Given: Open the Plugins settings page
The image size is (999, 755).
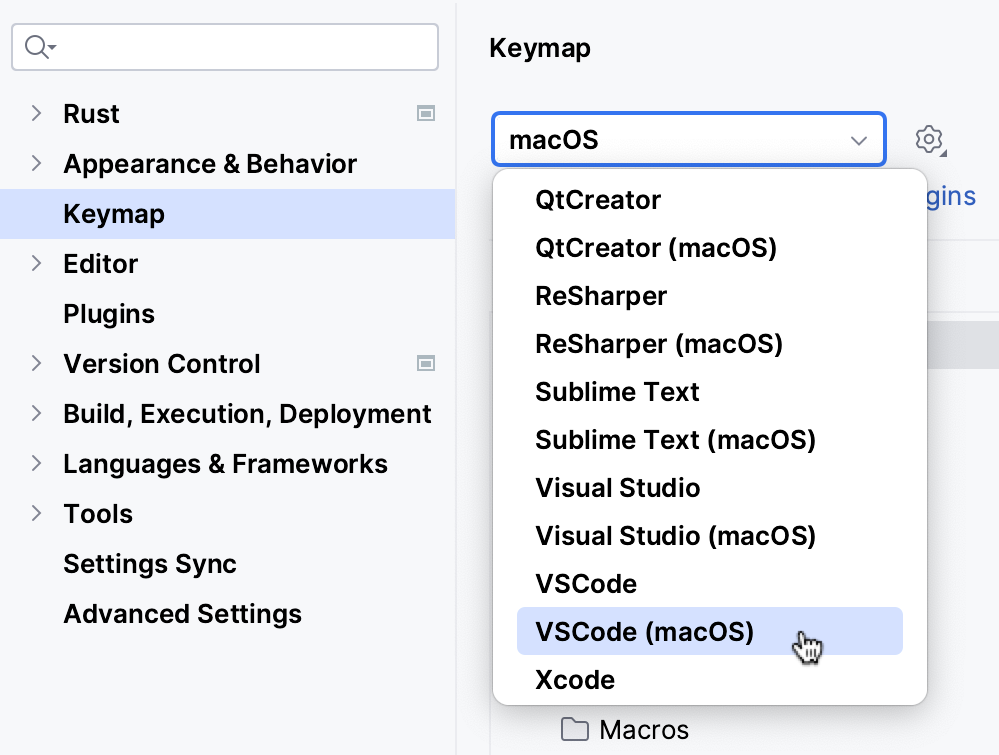Looking at the screenshot, I should pos(109,313).
